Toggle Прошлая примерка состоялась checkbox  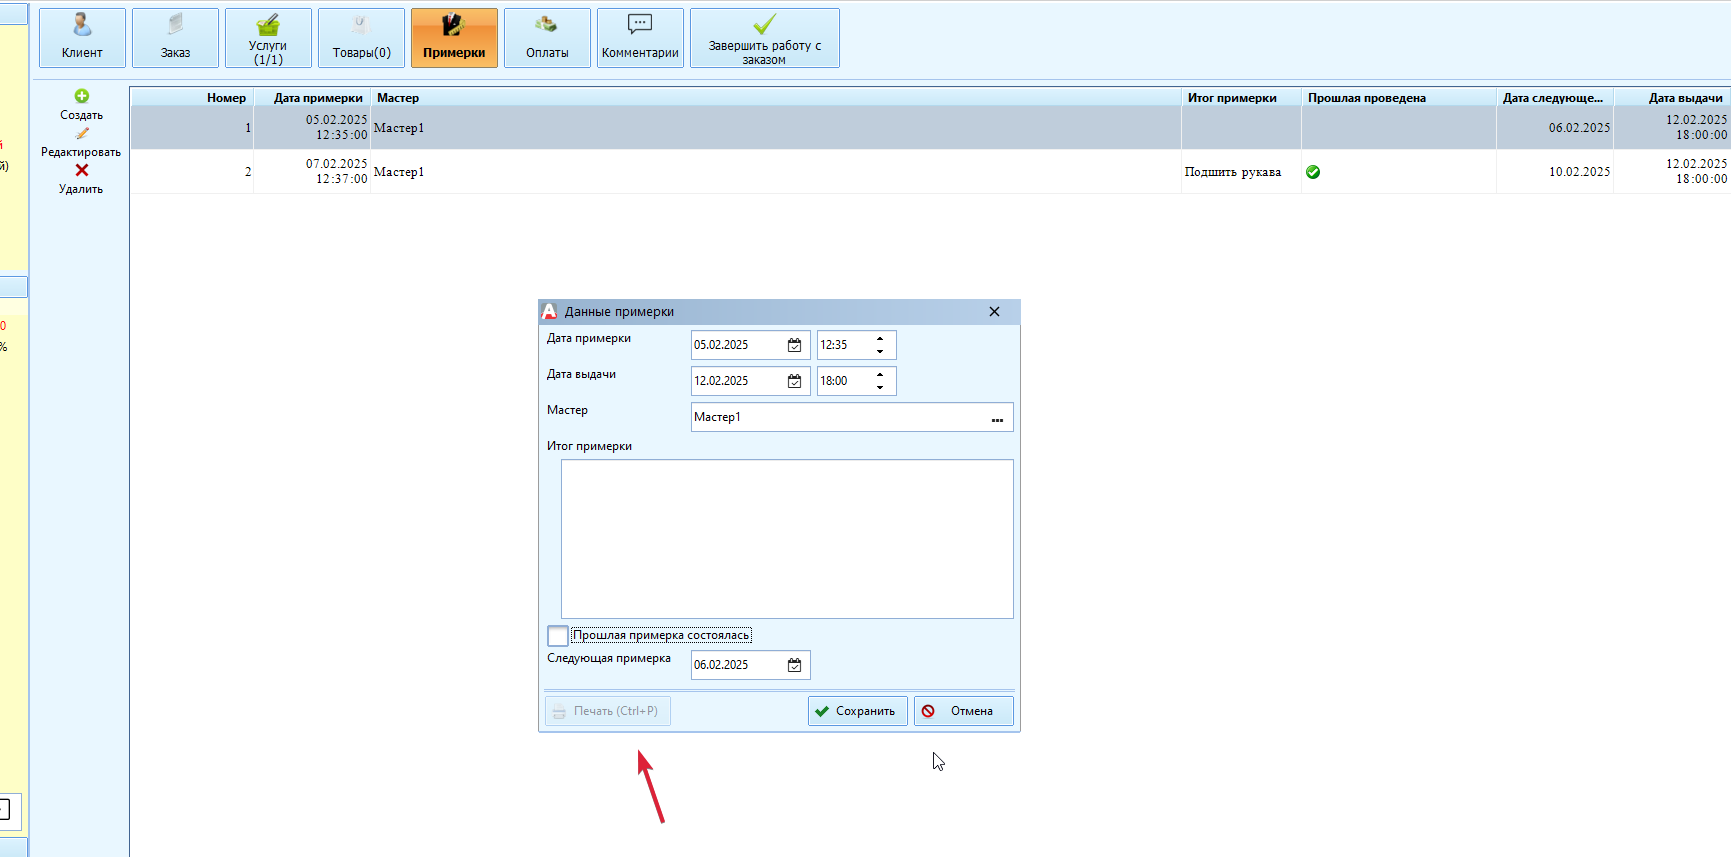click(558, 636)
